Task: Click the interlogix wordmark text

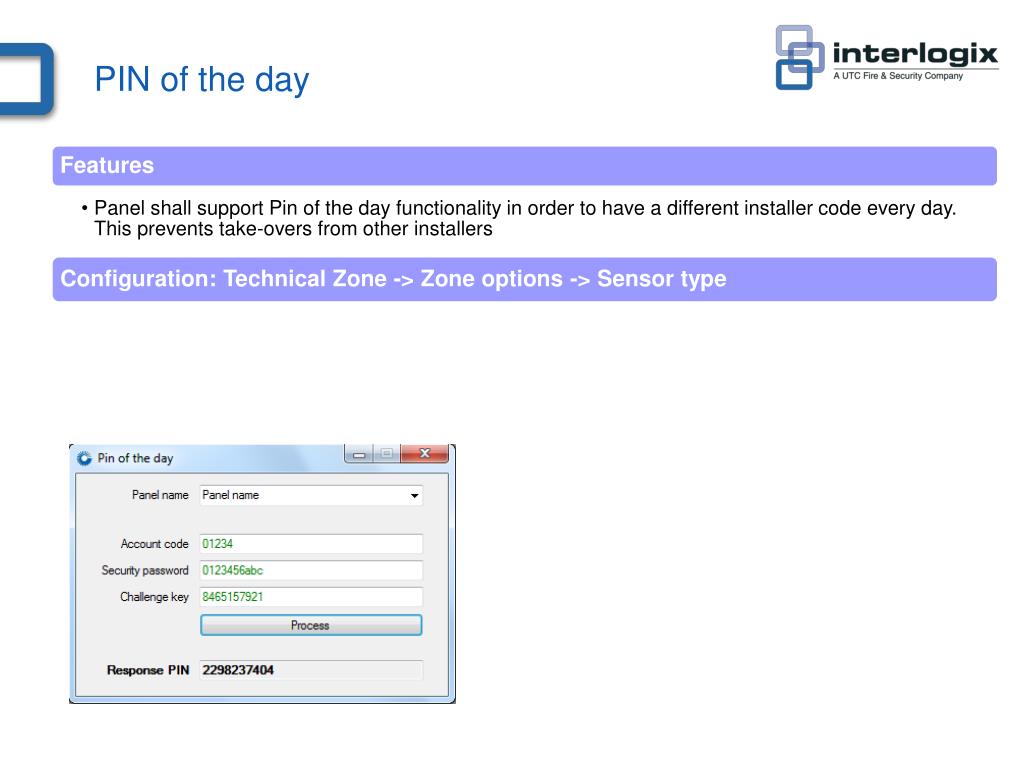Action: [915, 54]
